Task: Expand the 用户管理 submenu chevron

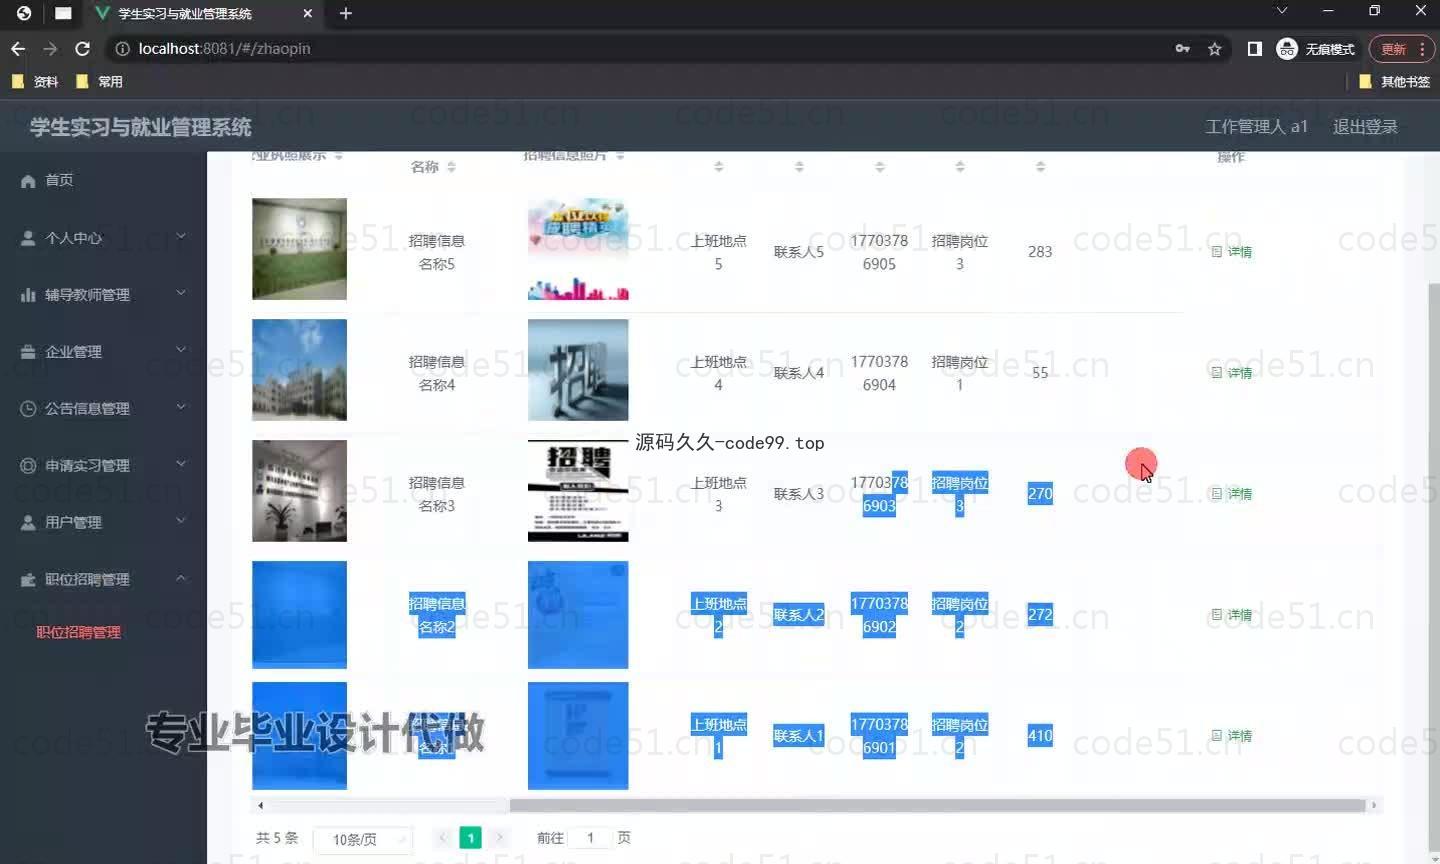Action: [x=181, y=521]
